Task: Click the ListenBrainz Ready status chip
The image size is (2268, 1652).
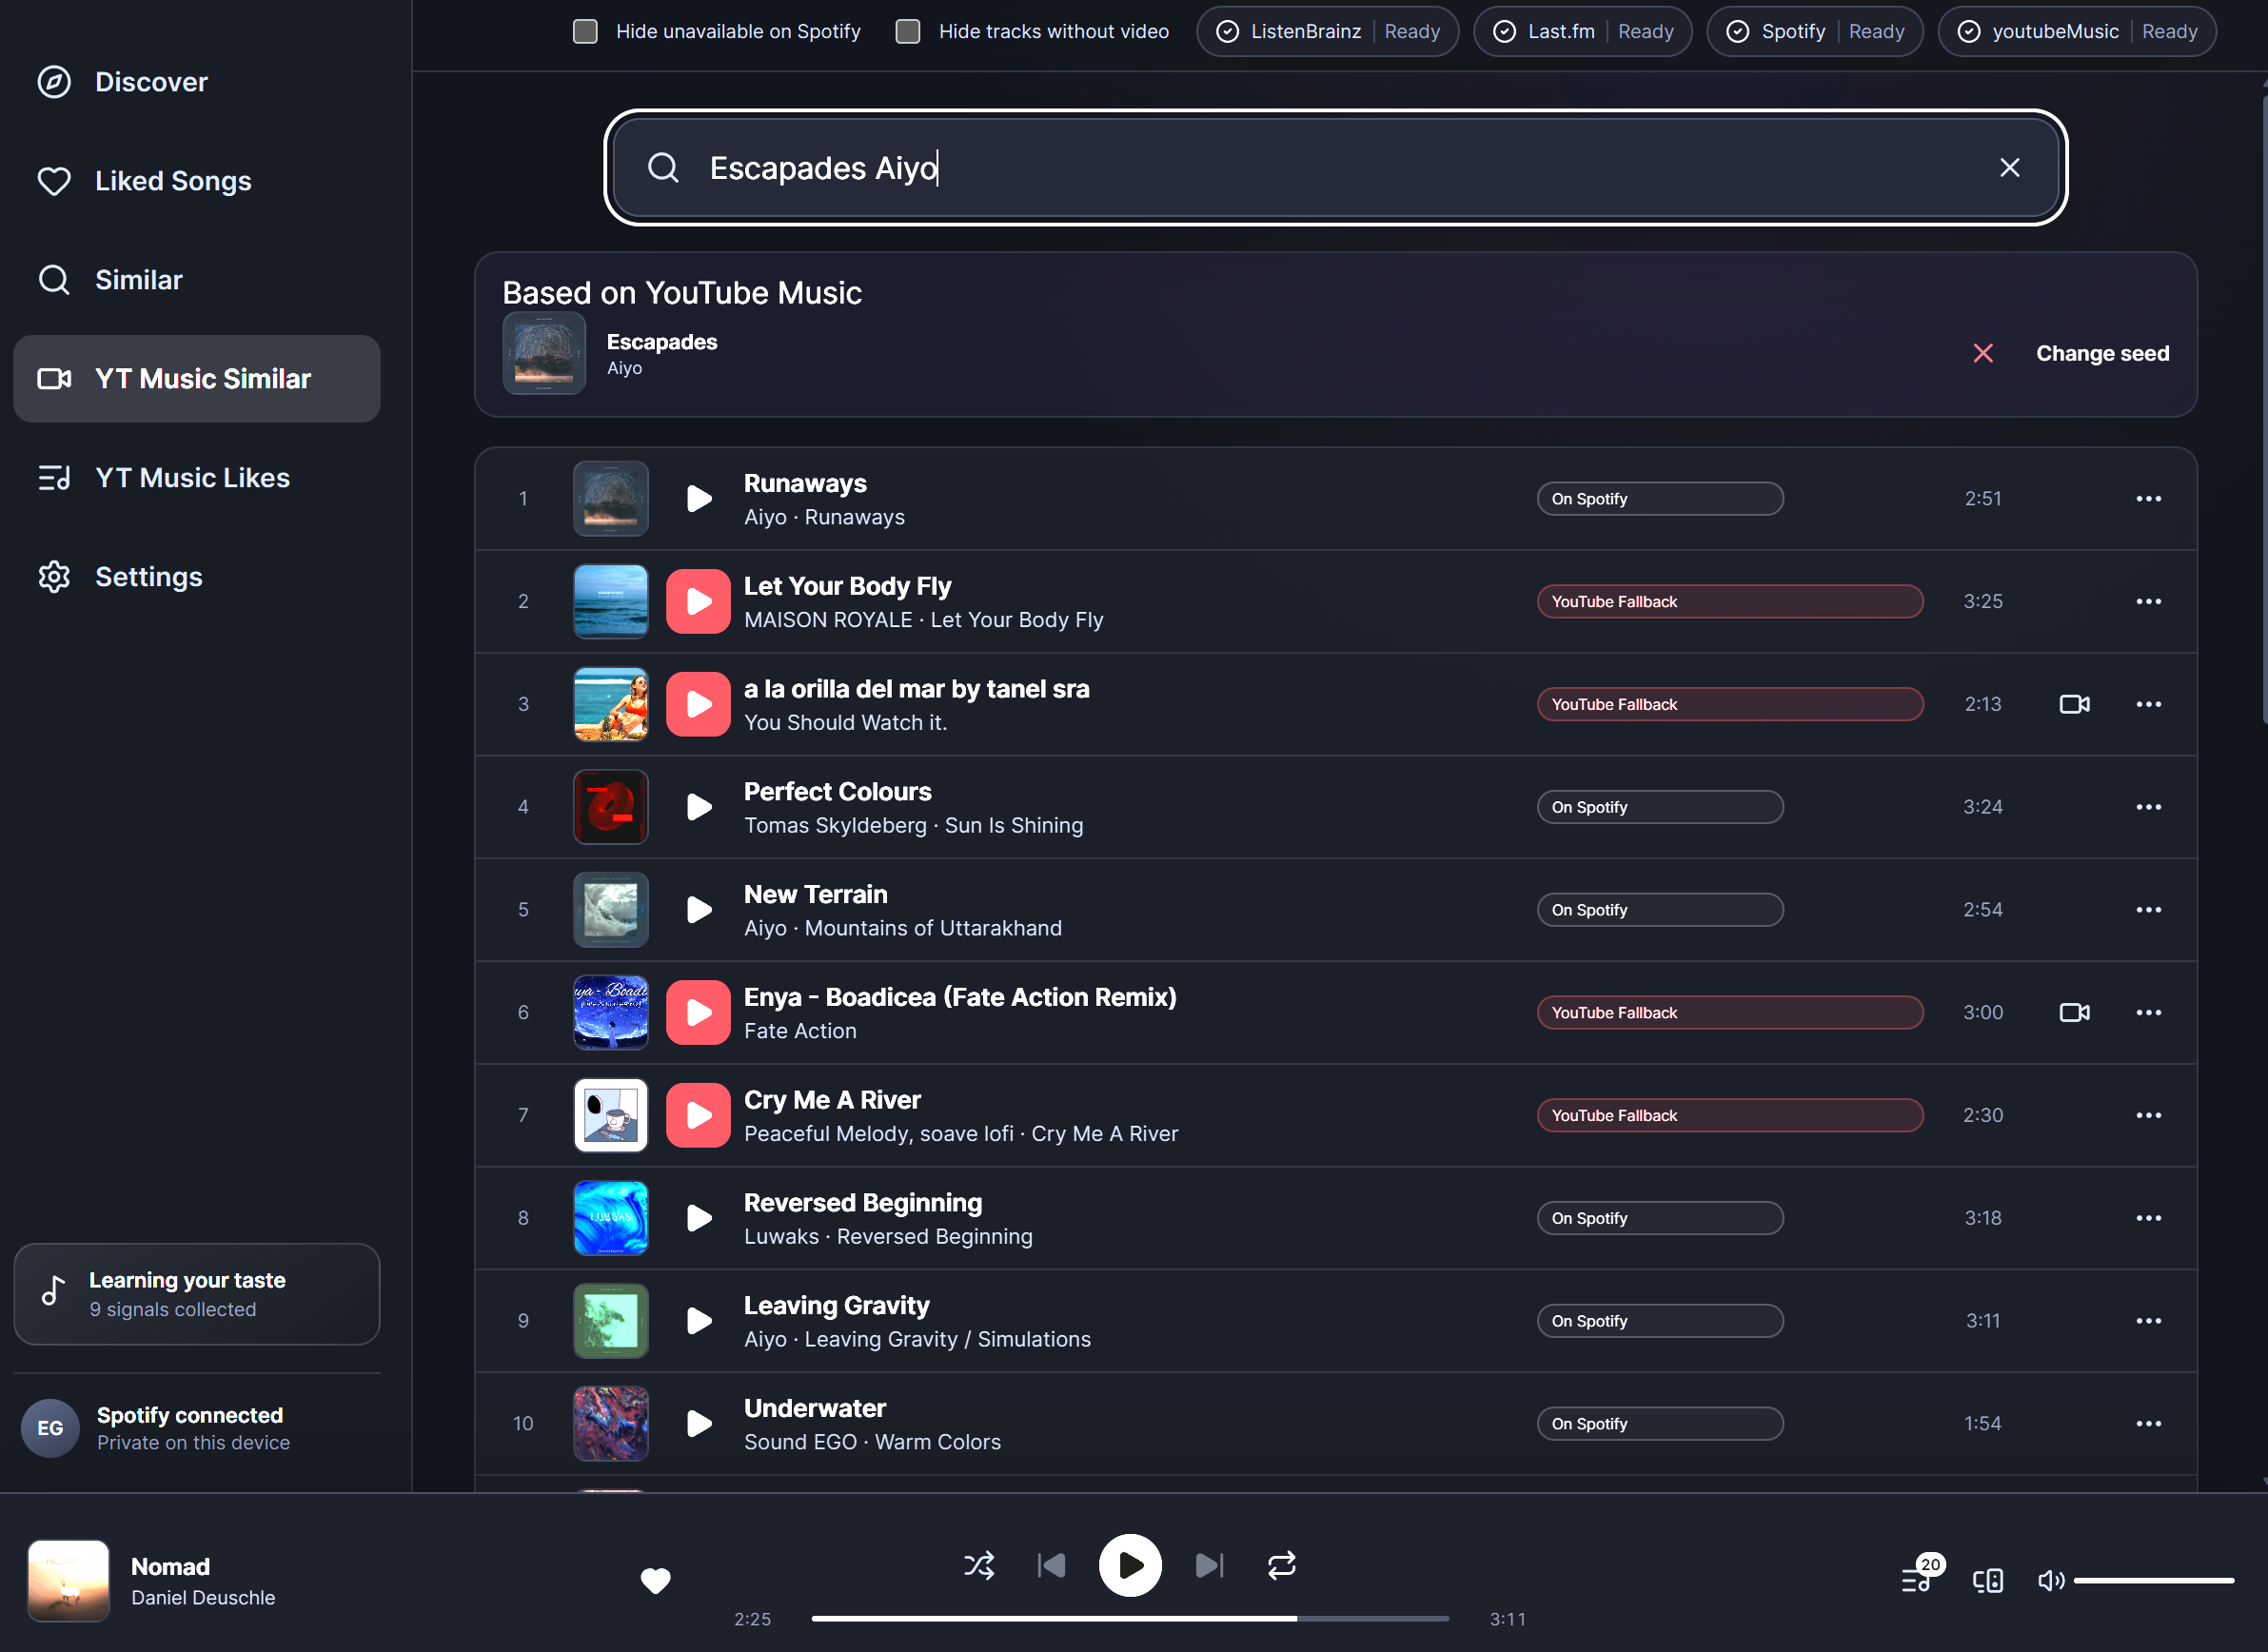Action: (x=1327, y=32)
